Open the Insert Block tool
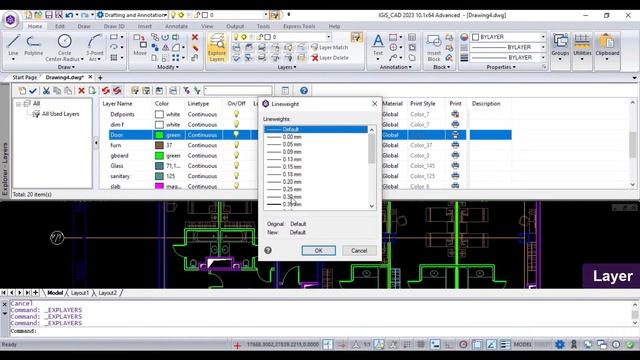Viewport: 640px width, 360px height. click(434, 47)
